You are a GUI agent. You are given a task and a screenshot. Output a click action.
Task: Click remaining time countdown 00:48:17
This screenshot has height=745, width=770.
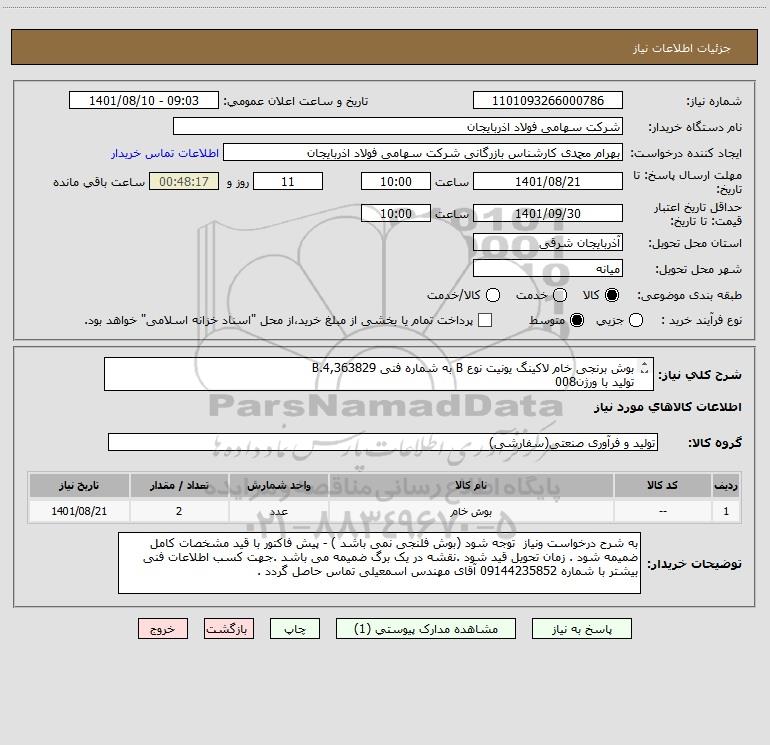[184, 181]
